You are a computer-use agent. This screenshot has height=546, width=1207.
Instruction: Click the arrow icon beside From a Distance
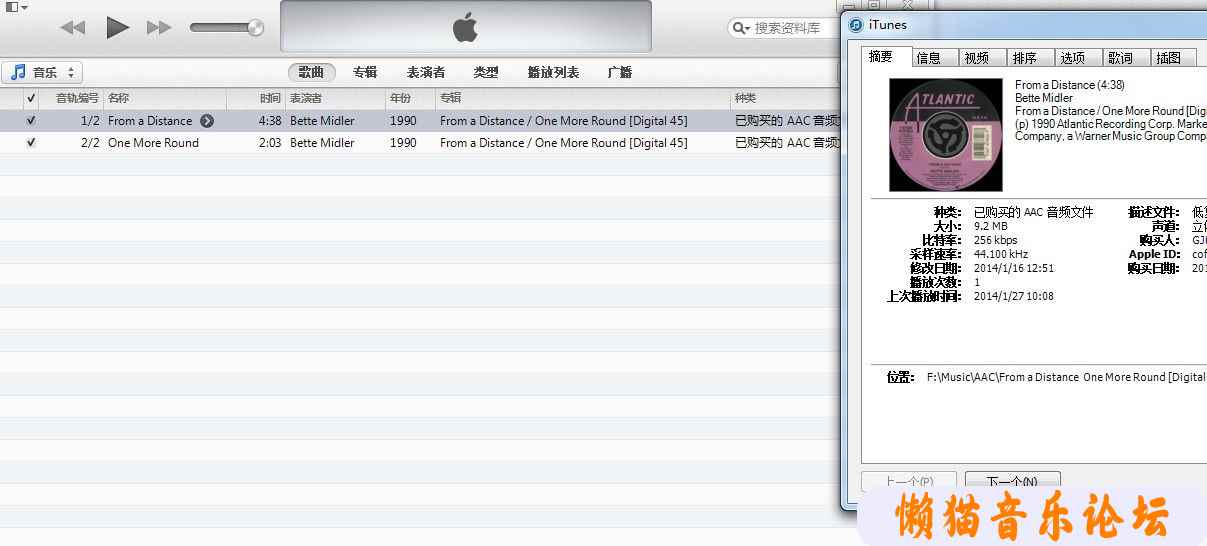click(x=207, y=121)
